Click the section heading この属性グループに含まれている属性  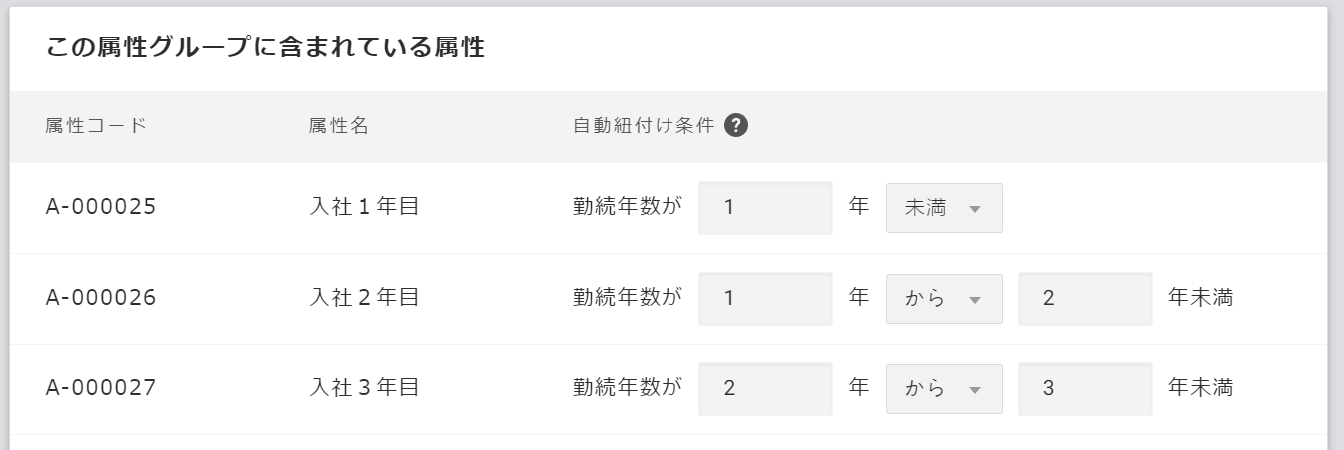pos(265,48)
